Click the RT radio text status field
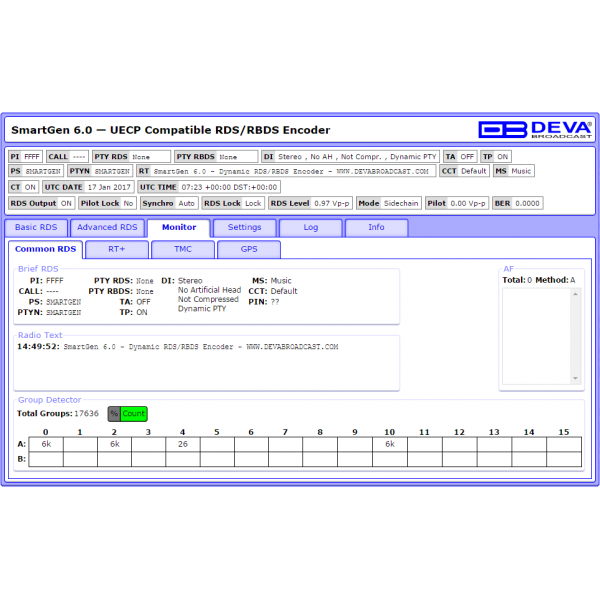 (x=286, y=171)
